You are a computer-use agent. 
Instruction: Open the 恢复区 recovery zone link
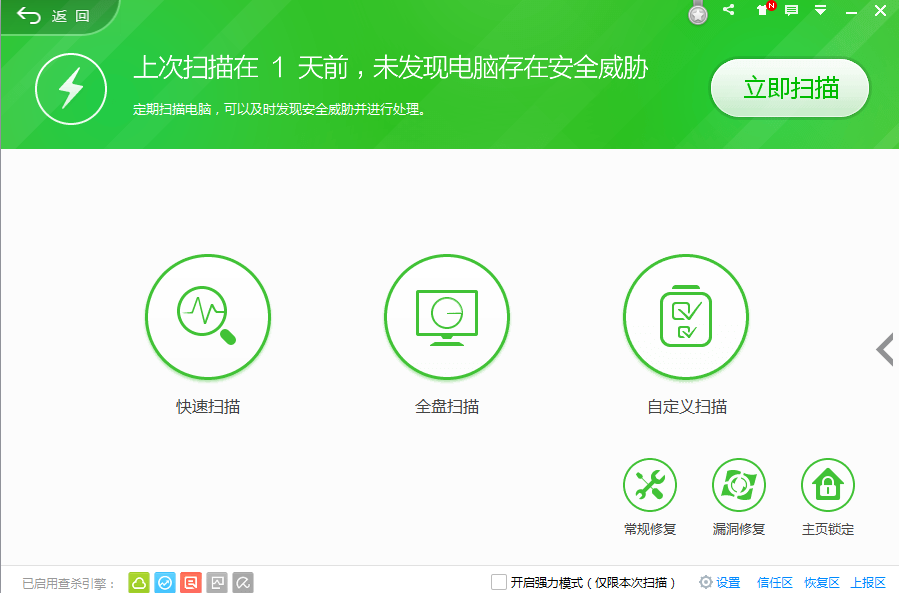[821, 583]
